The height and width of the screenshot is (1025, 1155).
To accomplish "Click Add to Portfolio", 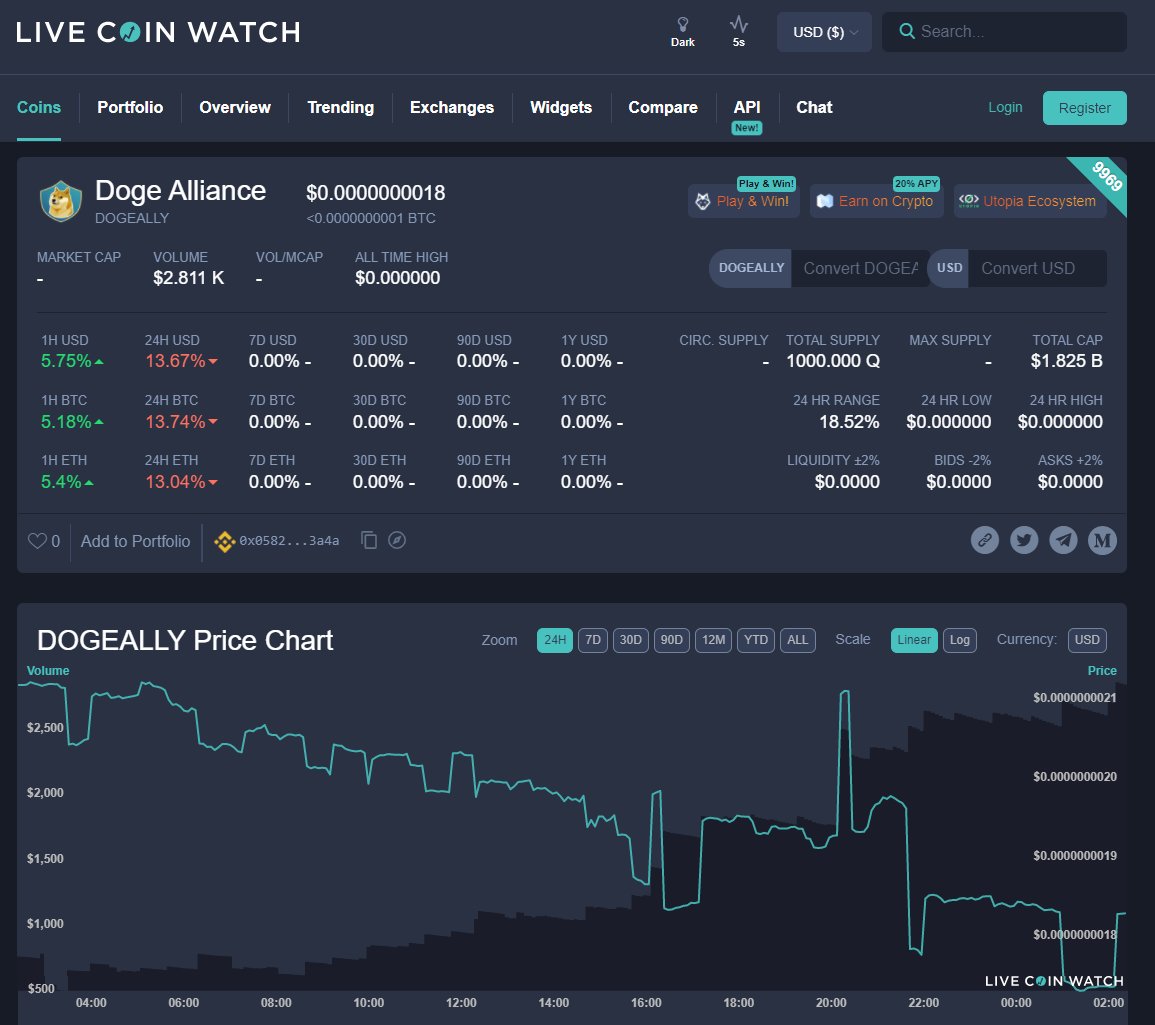I will 136,542.
